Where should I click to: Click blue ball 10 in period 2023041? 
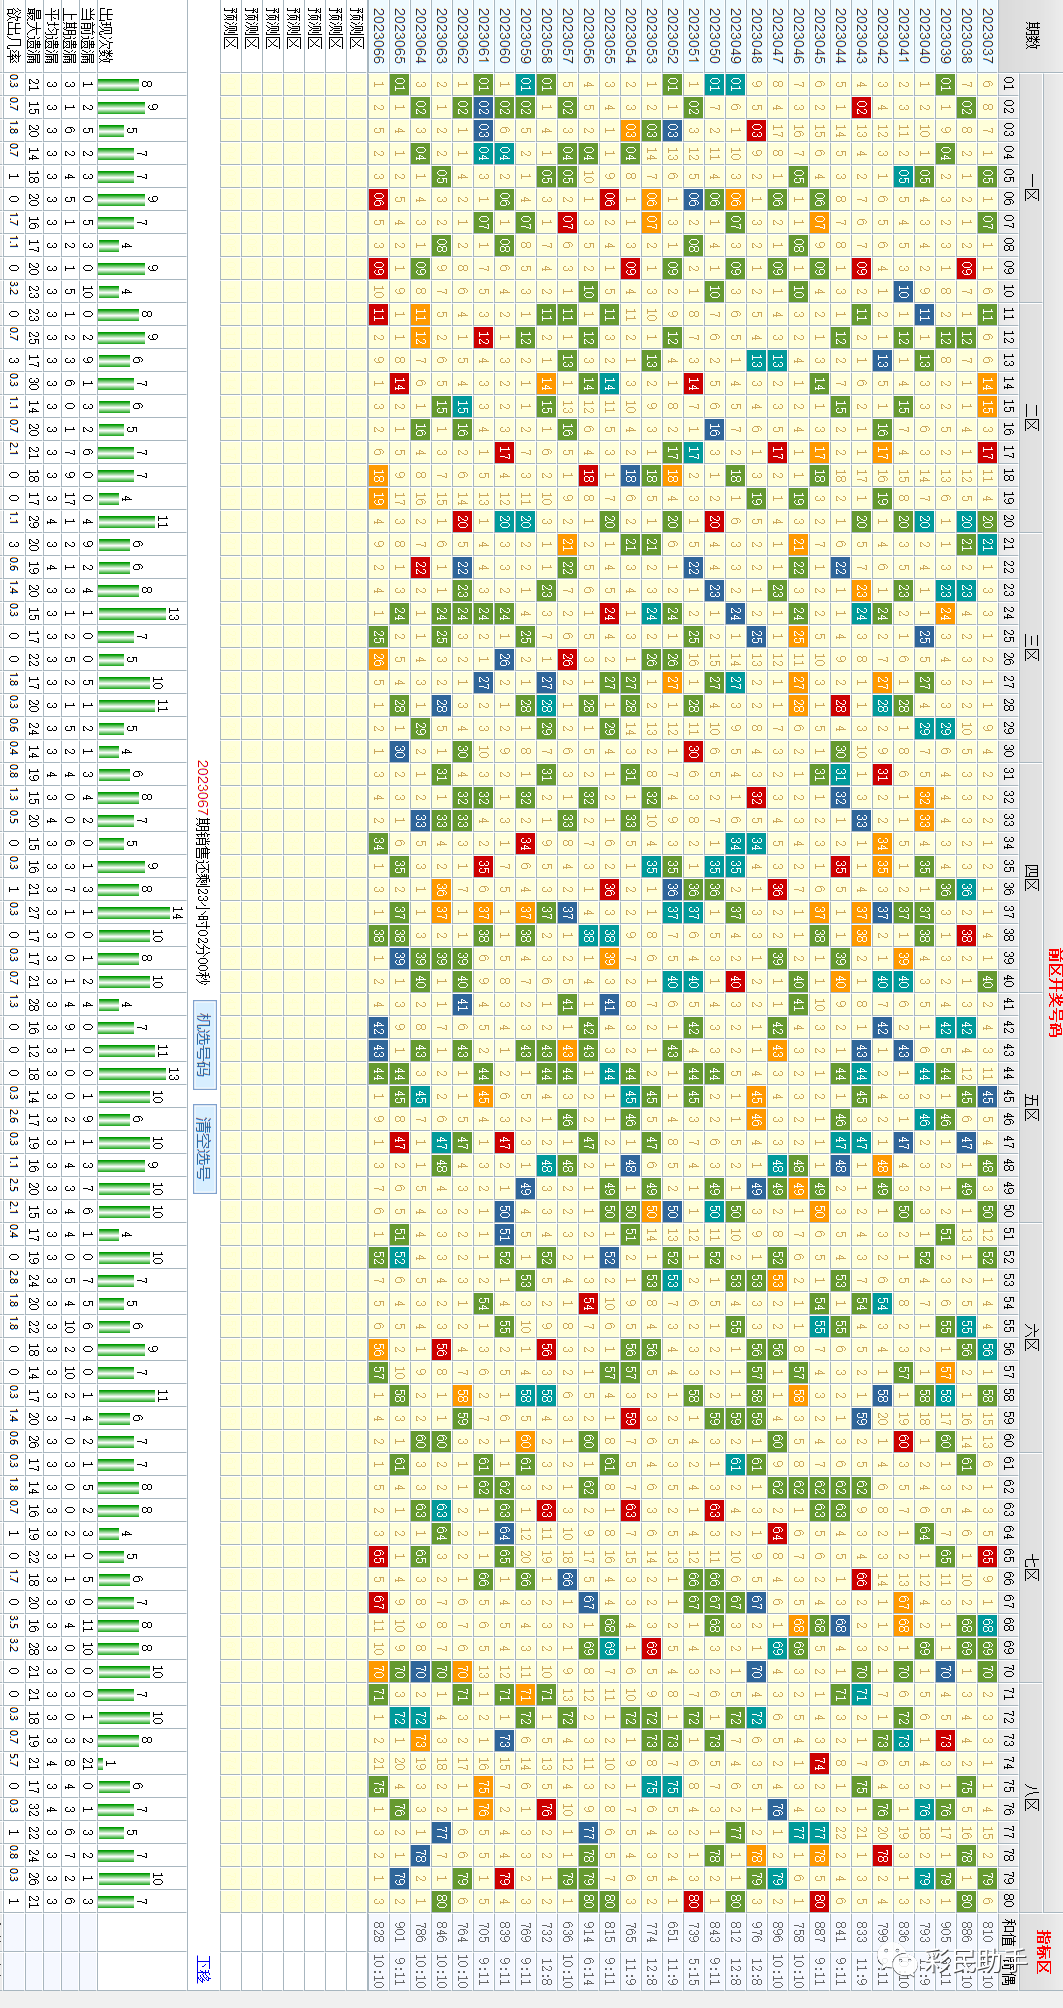903,291
